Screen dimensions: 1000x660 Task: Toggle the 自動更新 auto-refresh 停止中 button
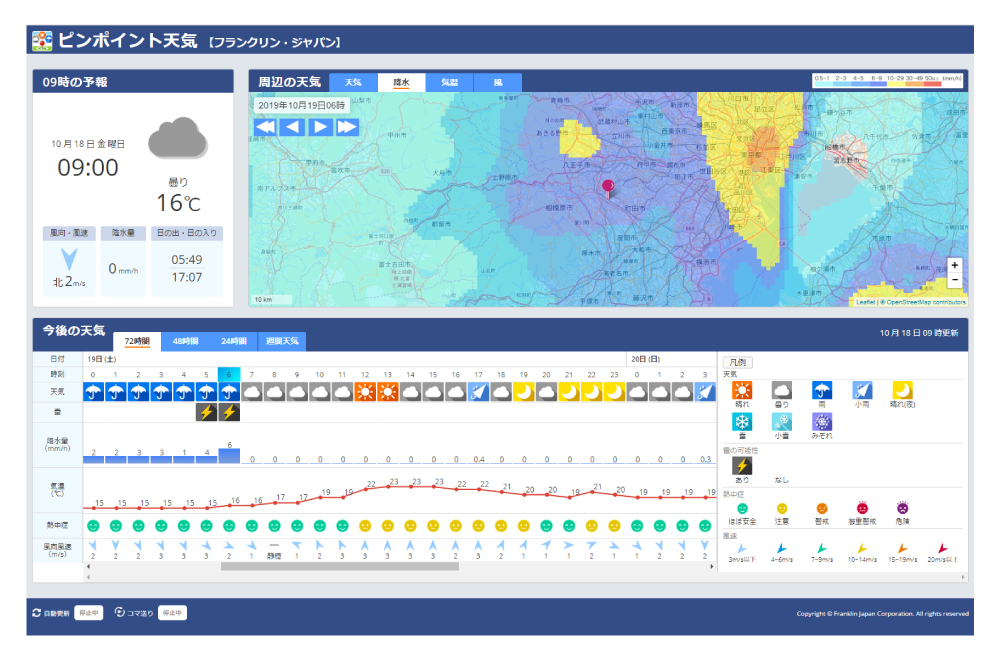[89, 613]
